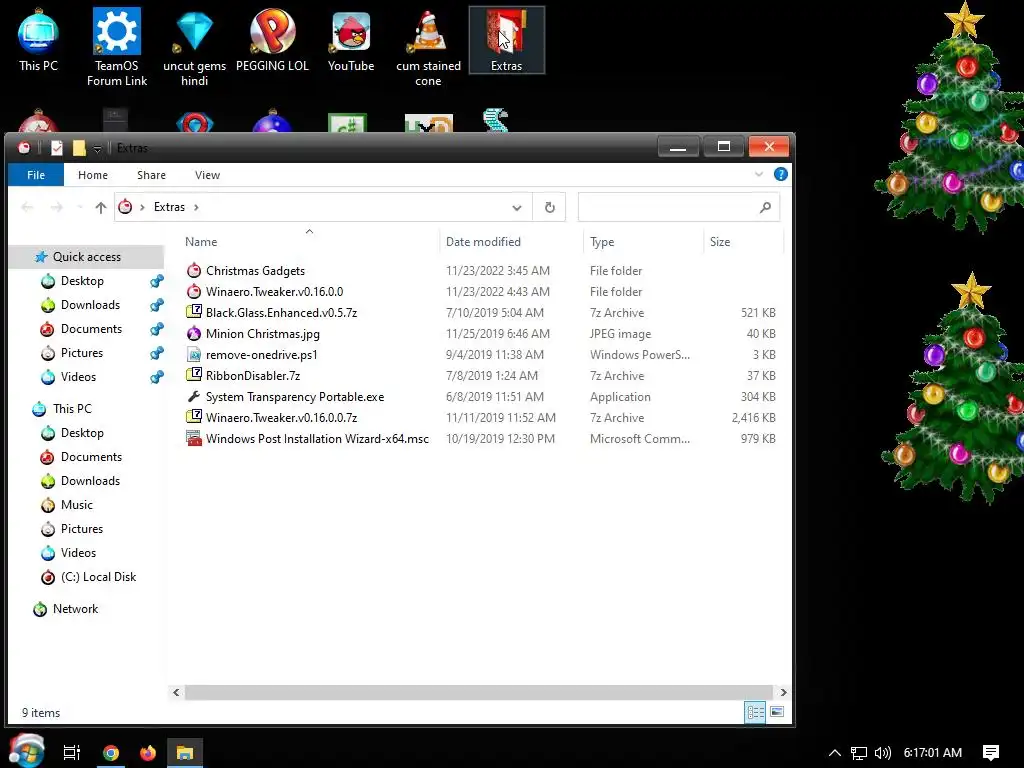
Task: Switch to details view layout icon
Action: pyautogui.click(x=755, y=712)
